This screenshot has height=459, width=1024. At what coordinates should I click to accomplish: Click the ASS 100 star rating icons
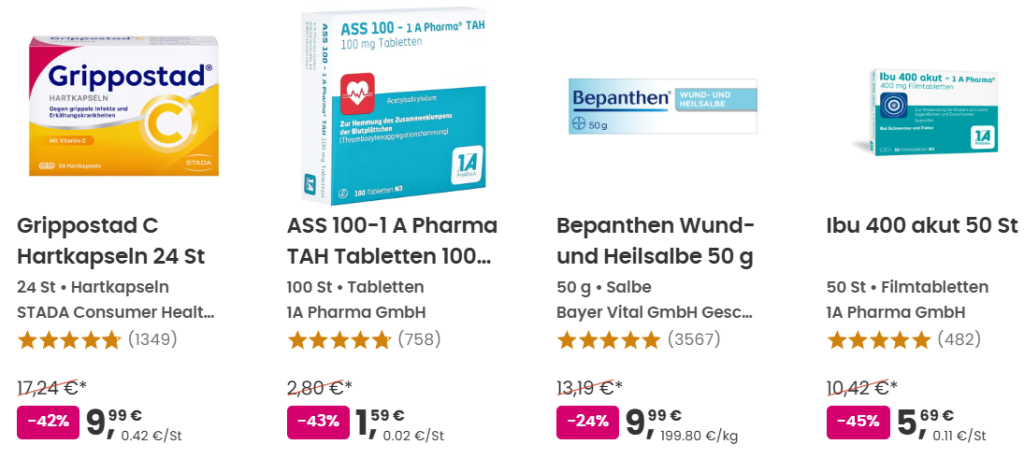[339, 340]
